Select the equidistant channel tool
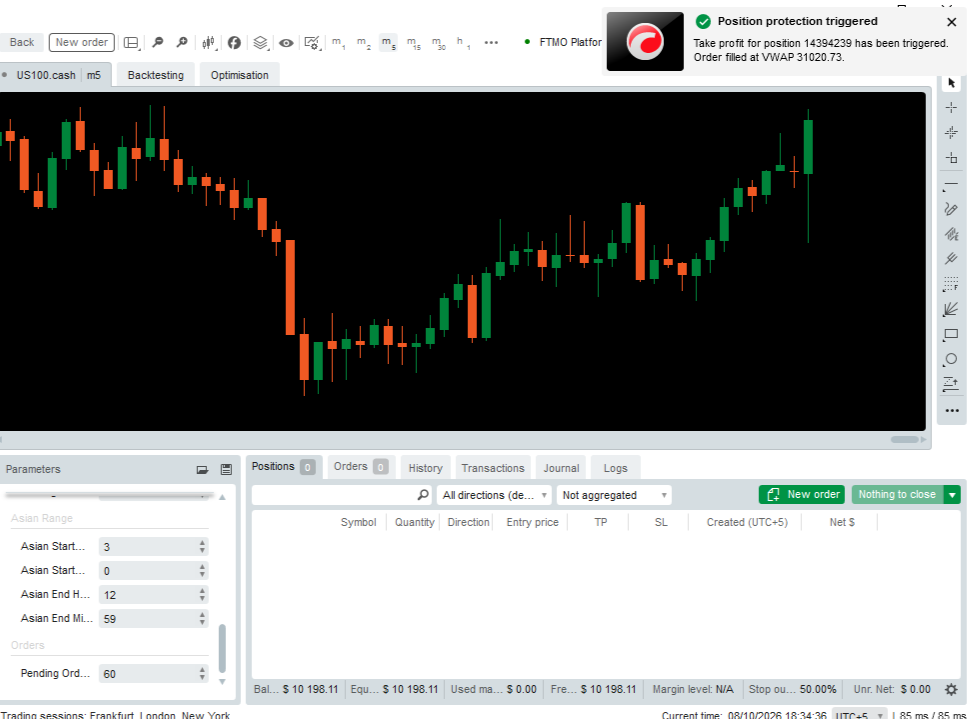 pos(951,233)
